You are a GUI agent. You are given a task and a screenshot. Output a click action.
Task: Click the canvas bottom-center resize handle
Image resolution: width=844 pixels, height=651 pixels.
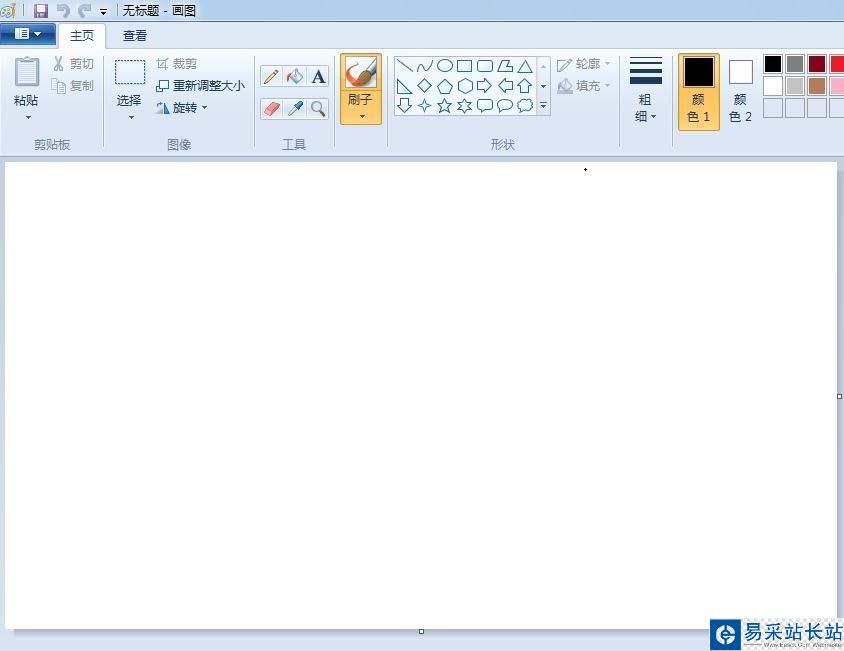421,631
